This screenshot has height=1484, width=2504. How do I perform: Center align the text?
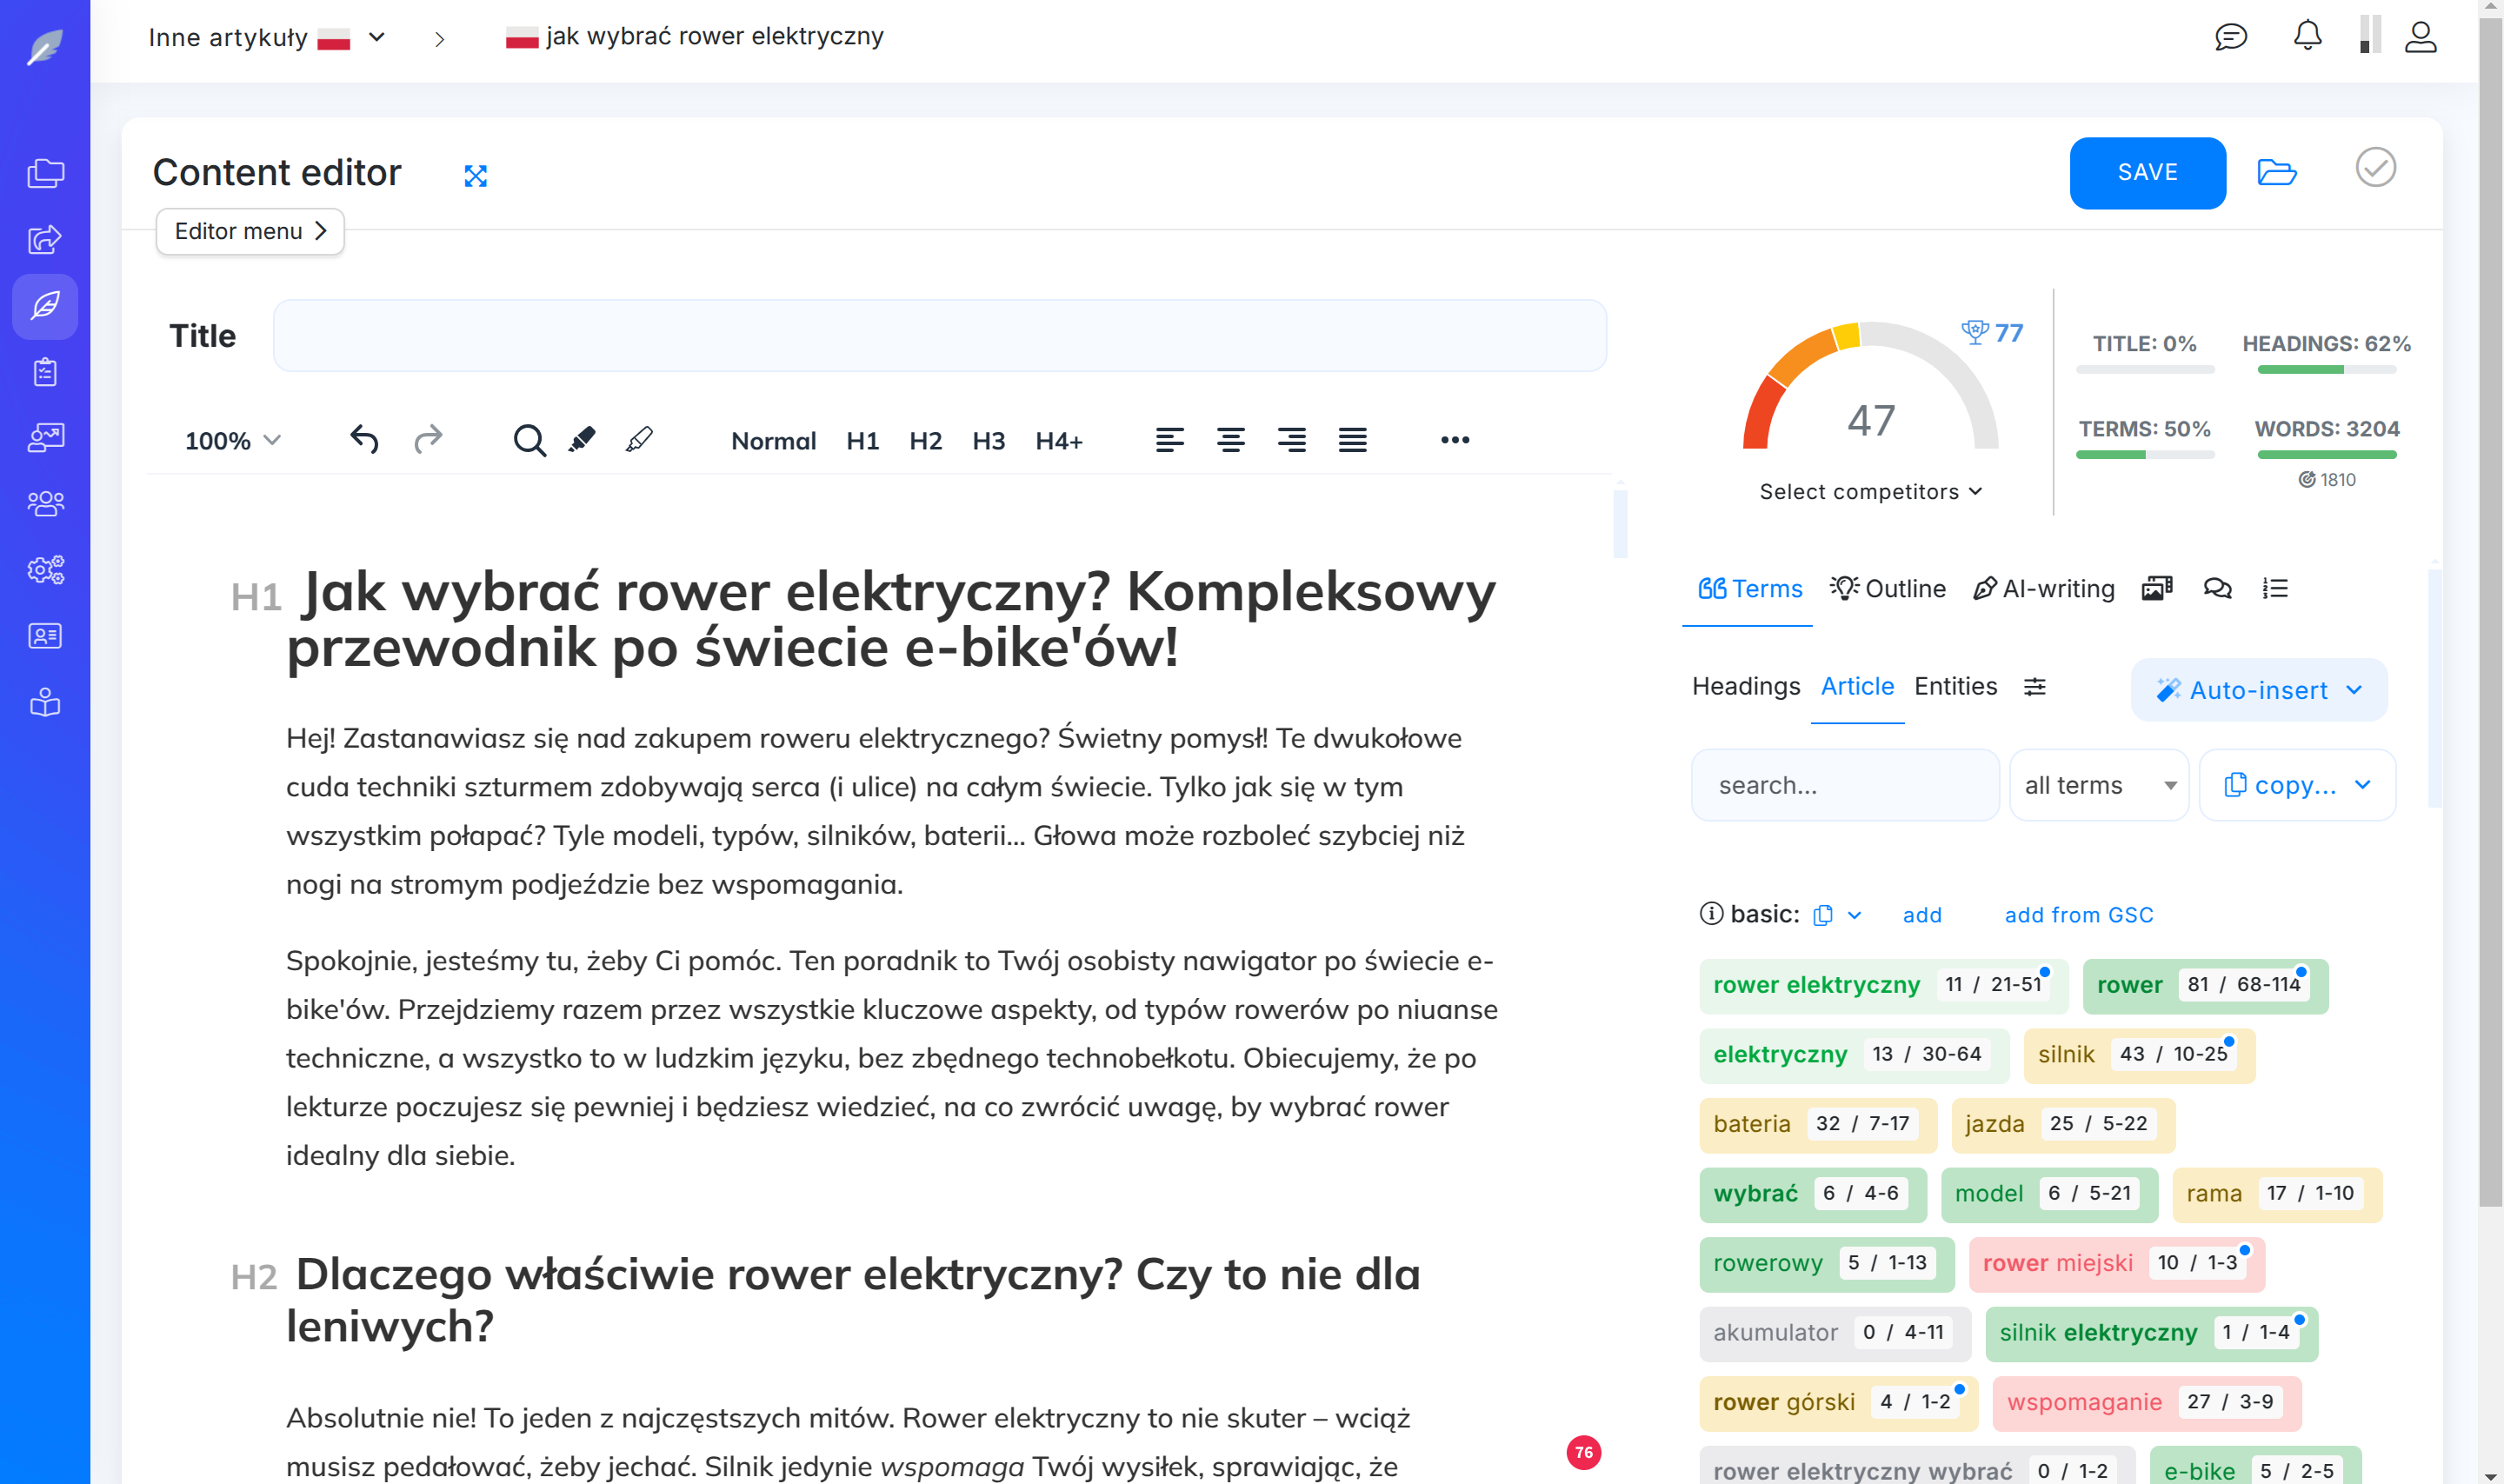1231,440
